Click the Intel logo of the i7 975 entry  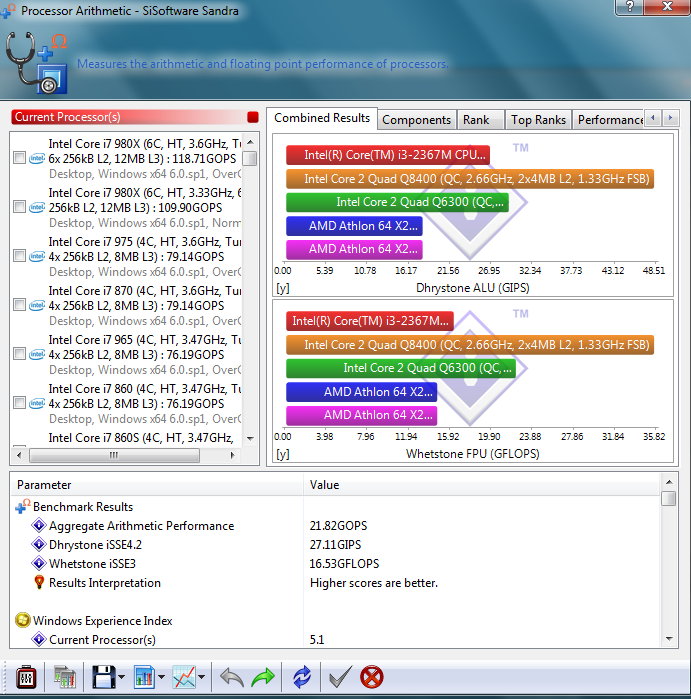click(x=37, y=256)
